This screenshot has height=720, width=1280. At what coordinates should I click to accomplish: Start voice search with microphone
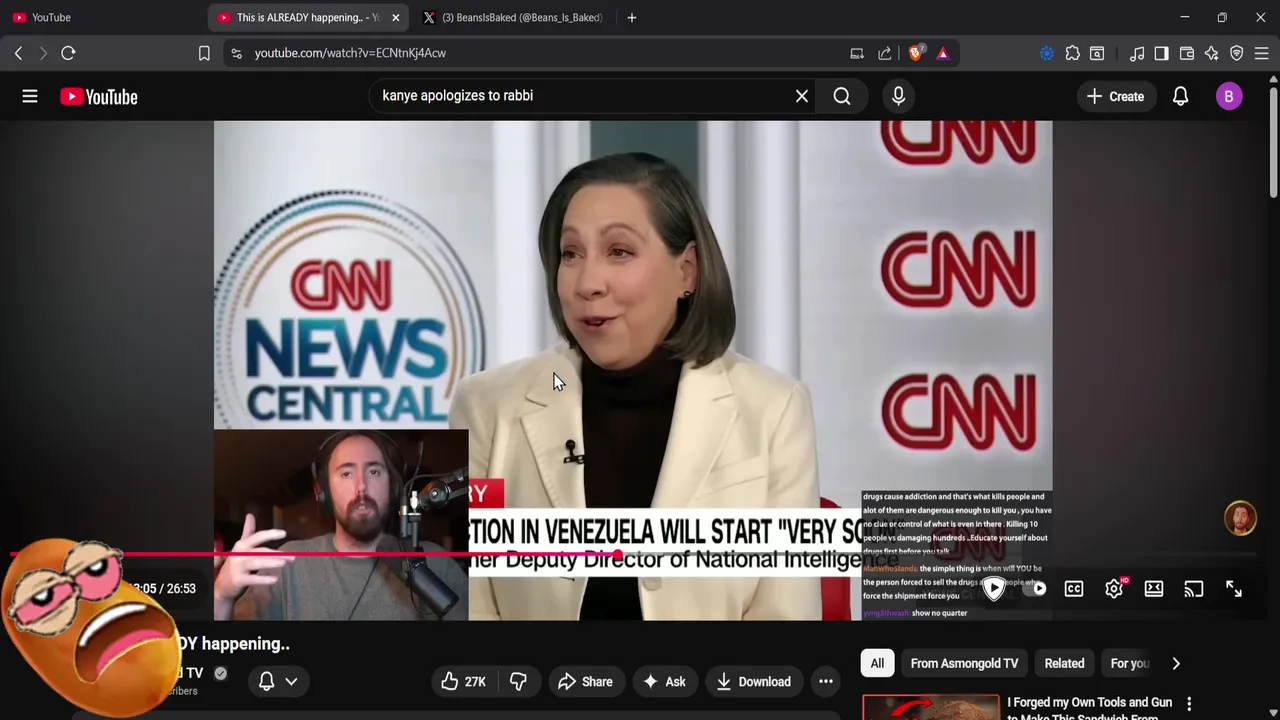click(x=898, y=96)
